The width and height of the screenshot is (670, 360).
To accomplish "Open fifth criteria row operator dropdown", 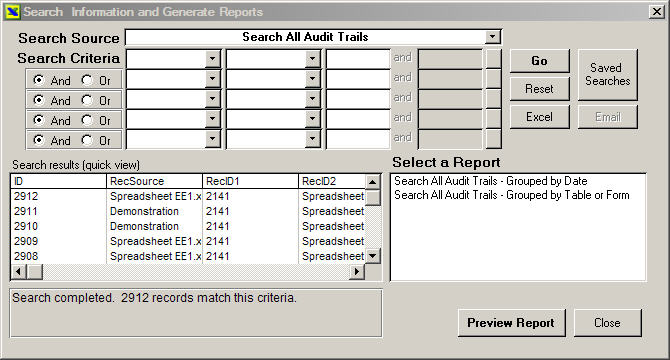I will point(312,138).
